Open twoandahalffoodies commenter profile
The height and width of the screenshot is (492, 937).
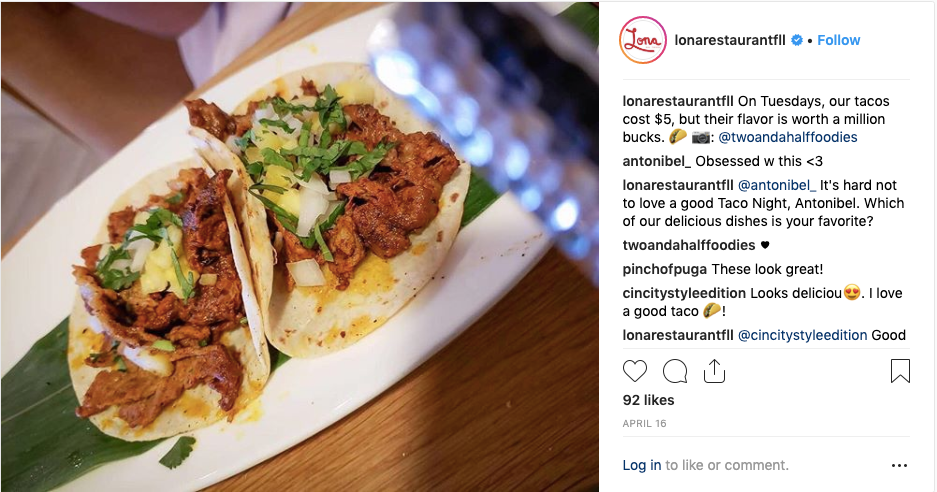tap(689, 245)
